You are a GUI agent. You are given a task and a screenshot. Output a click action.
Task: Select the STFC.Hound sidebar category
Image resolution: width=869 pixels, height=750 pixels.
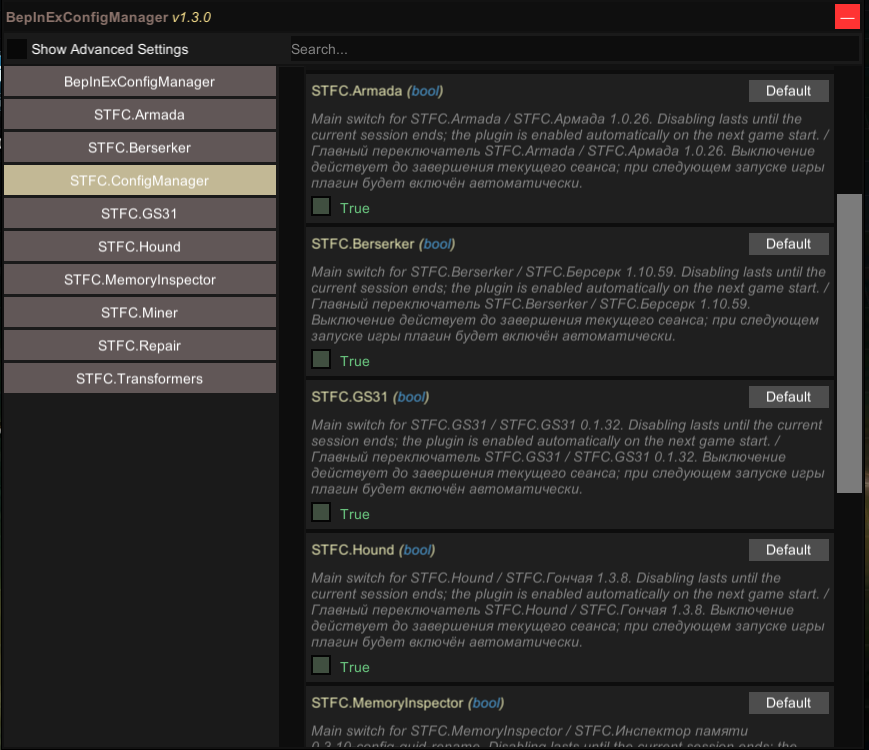coord(140,247)
